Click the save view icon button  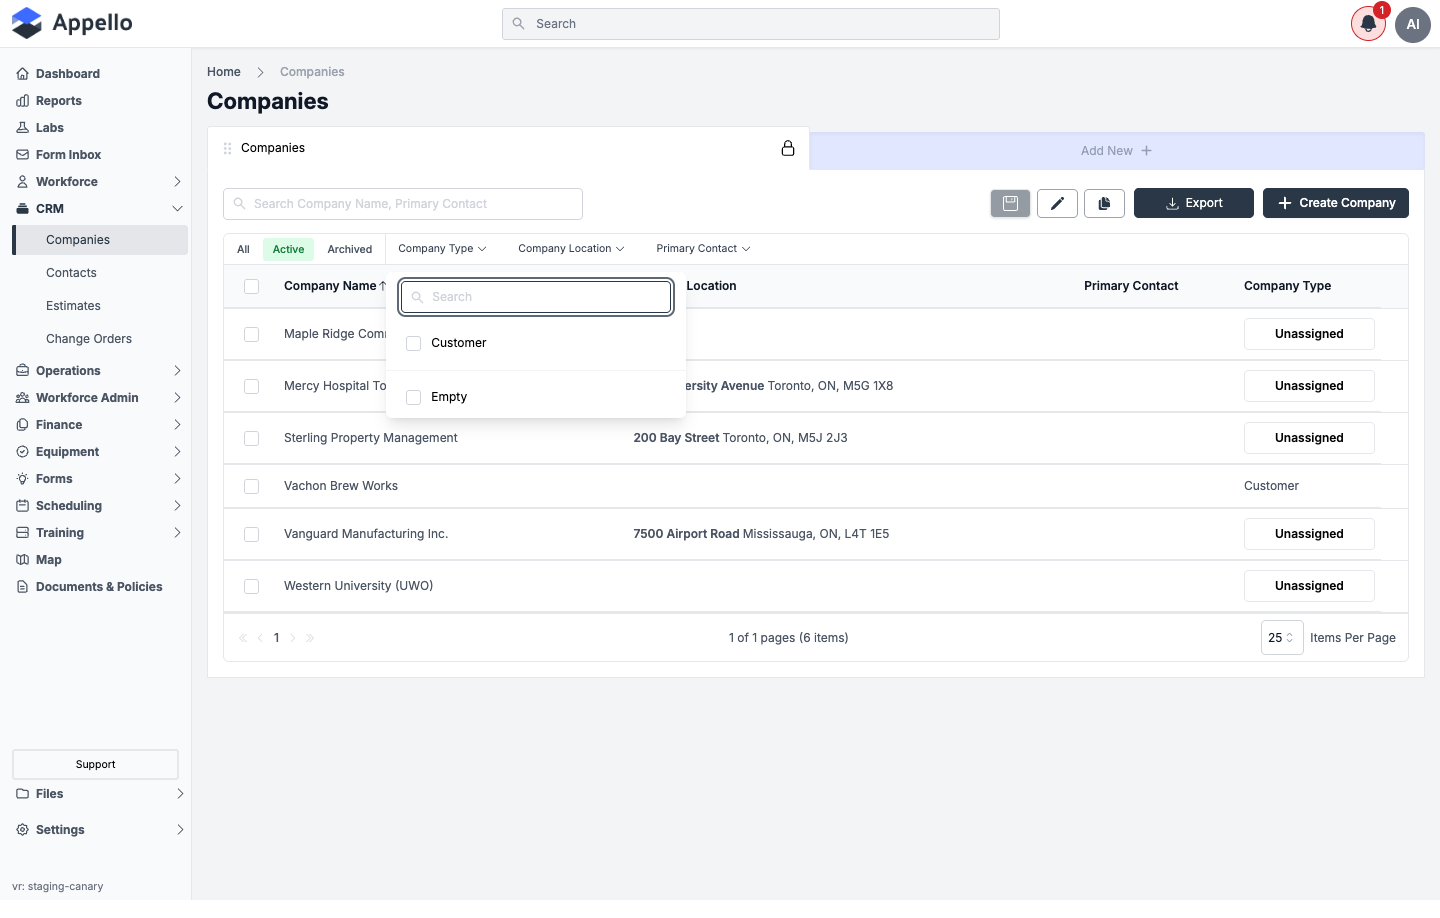click(x=1010, y=203)
